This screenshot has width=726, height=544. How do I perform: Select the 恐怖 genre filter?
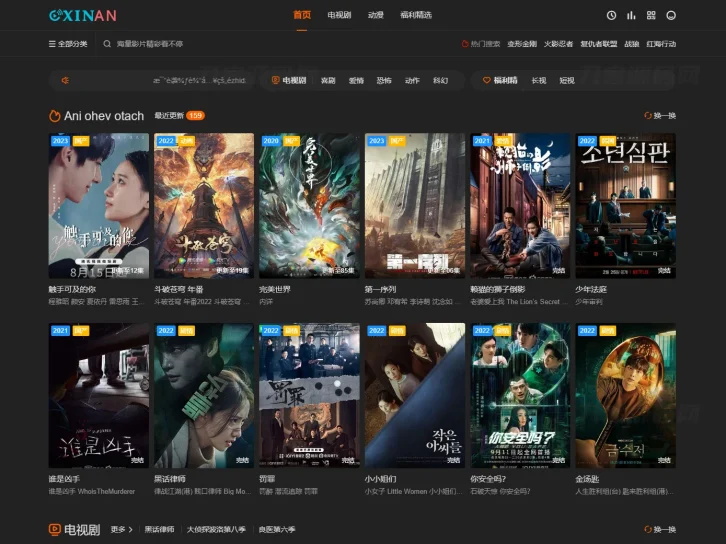(384, 81)
